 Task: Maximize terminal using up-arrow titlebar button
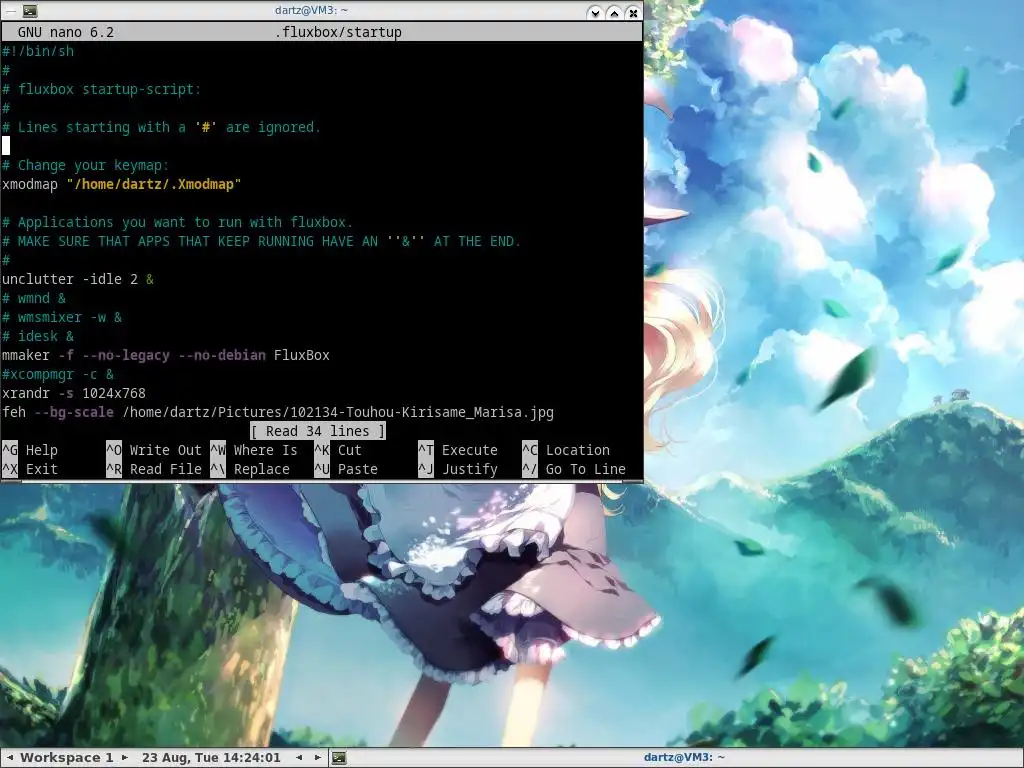coord(614,12)
